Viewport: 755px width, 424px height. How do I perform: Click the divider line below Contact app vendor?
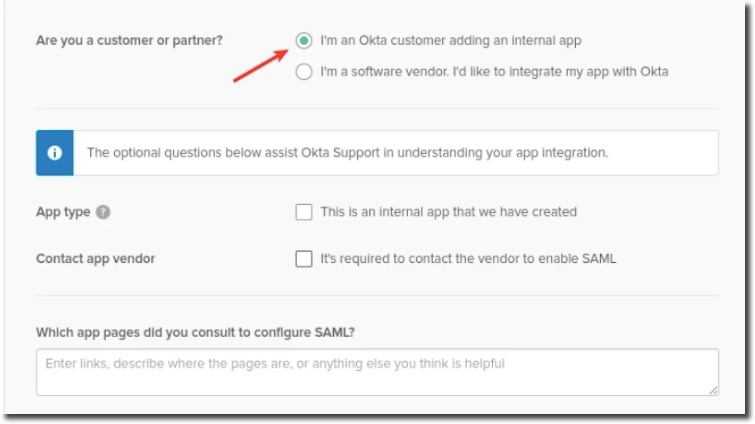[377, 296]
